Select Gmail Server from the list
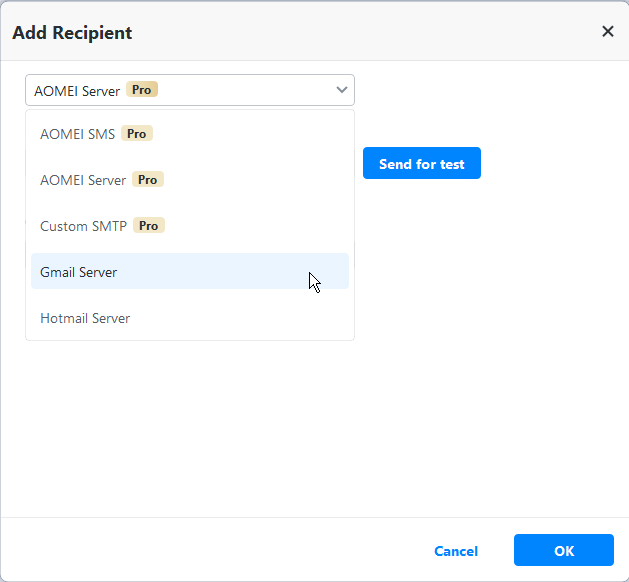This screenshot has width=629, height=582. click(79, 272)
